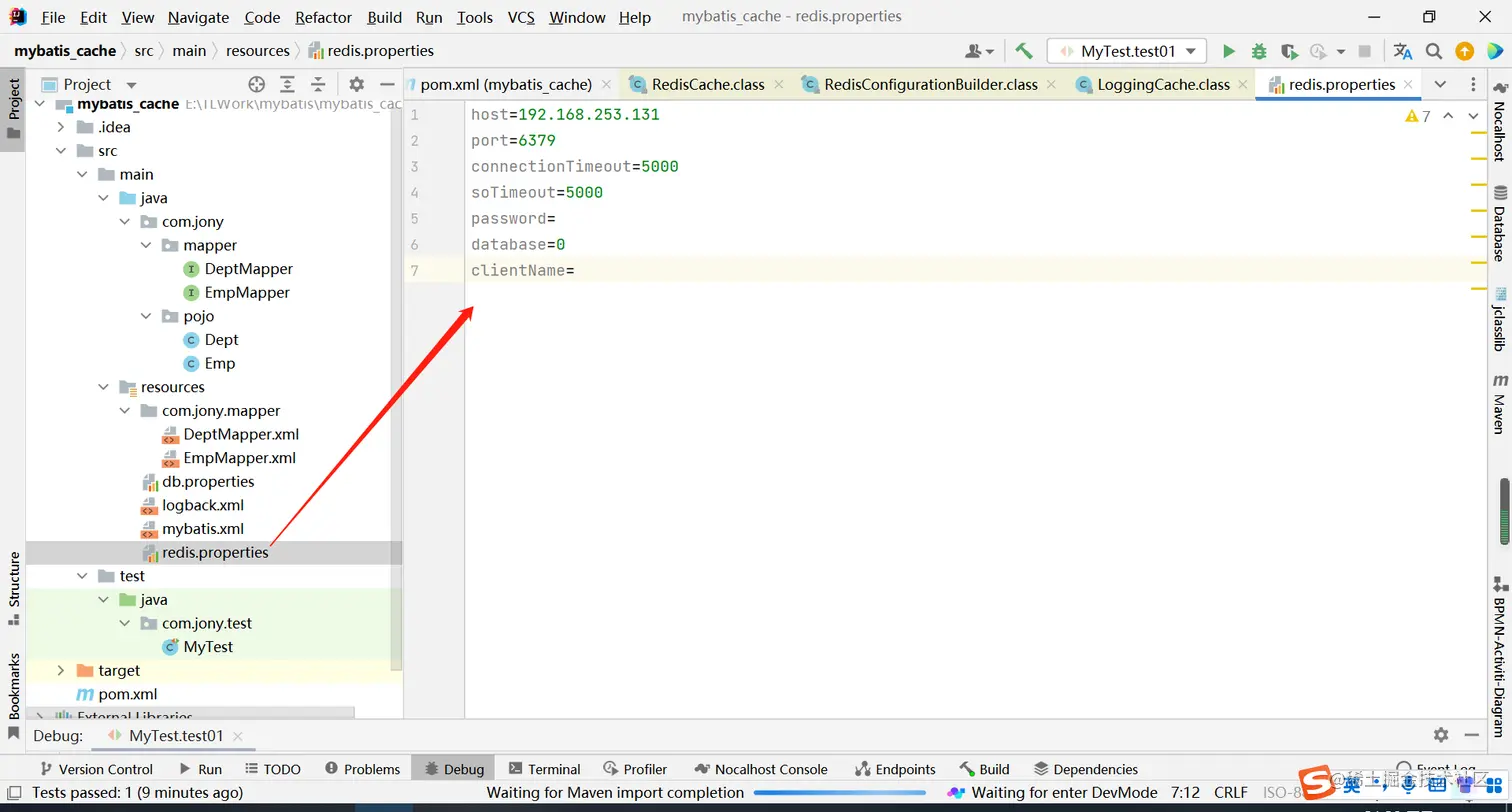Run with Coverage shield icon
Viewport: 1512px width, 812px height.
(1289, 51)
